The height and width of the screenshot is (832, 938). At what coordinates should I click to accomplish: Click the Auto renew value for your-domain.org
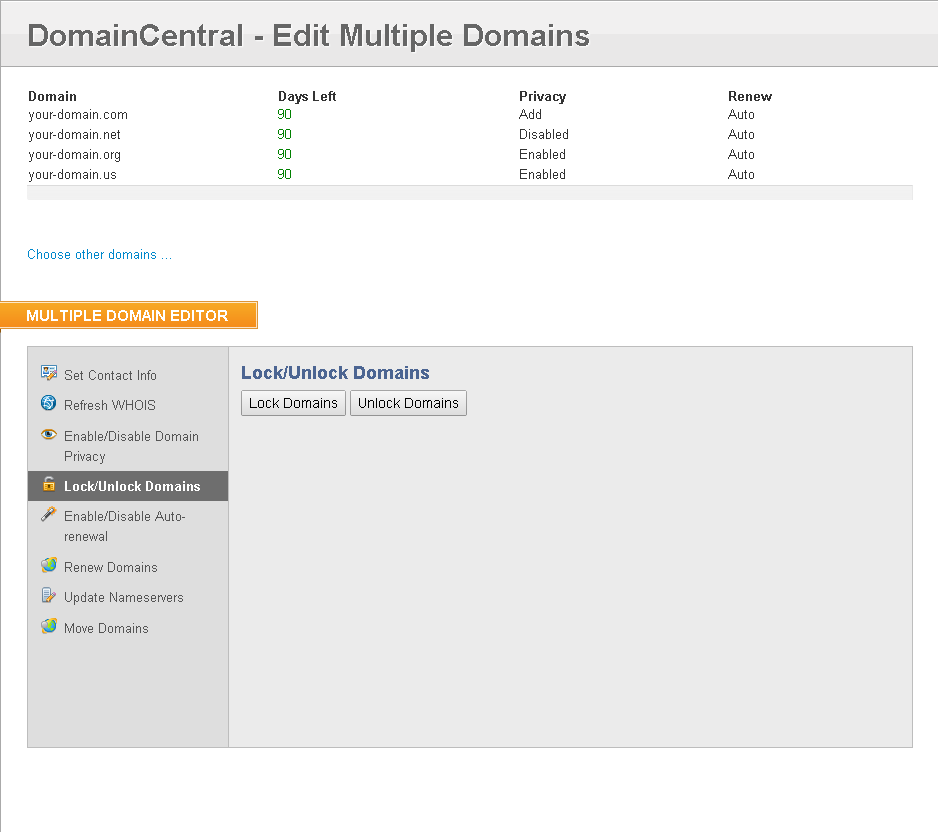tap(741, 154)
